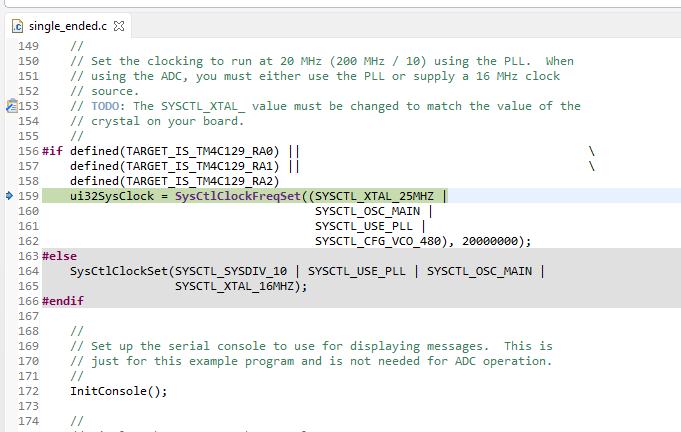This screenshot has height=432, width=681.
Task: Click the SysCtlClockFreqSet function call
Action: [x=238, y=196]
